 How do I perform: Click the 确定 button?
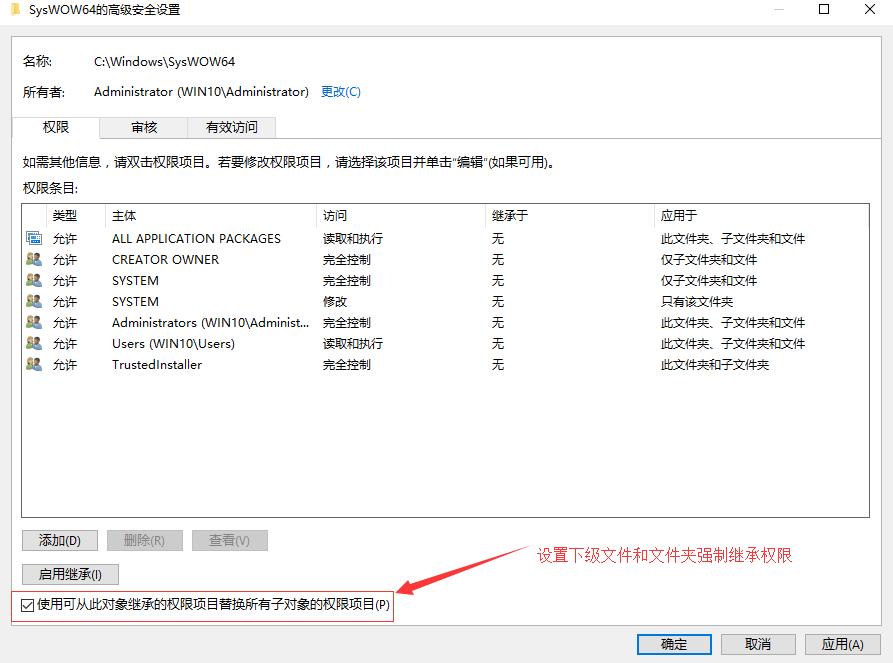673,644
